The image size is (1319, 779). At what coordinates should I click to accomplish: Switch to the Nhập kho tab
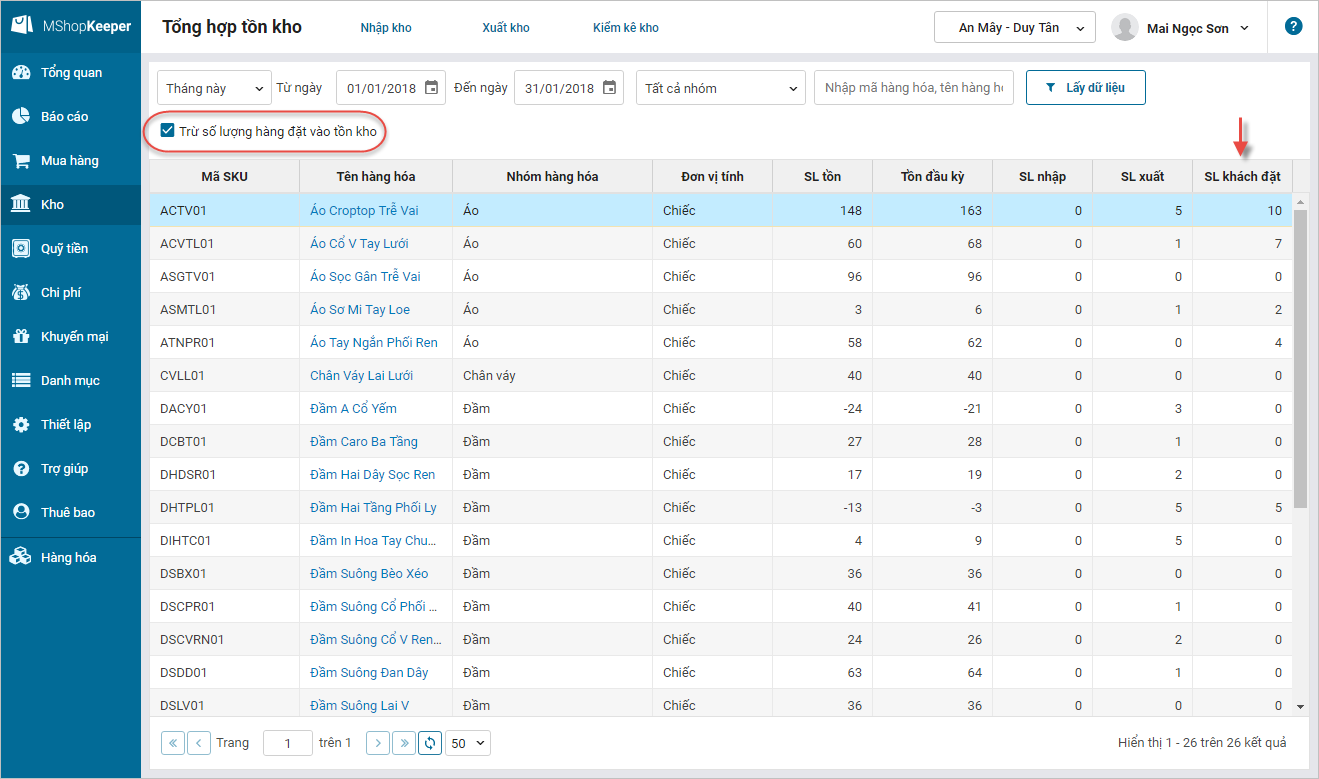pyautogui.click(x=386, y=28)
